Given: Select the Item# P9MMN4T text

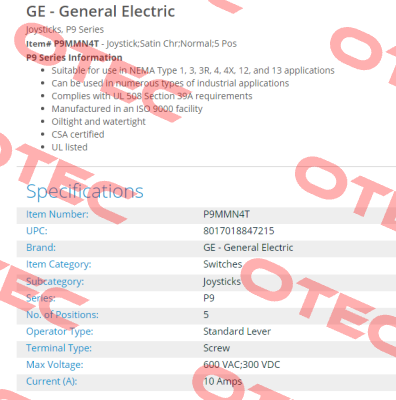Looking at the screenshot, I should [63, 44].
